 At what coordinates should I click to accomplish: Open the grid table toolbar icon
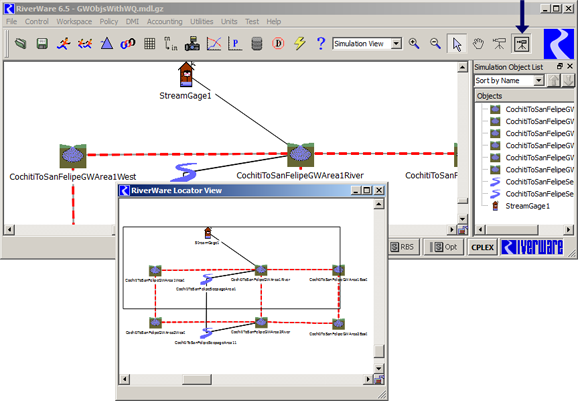click(149, 43)
